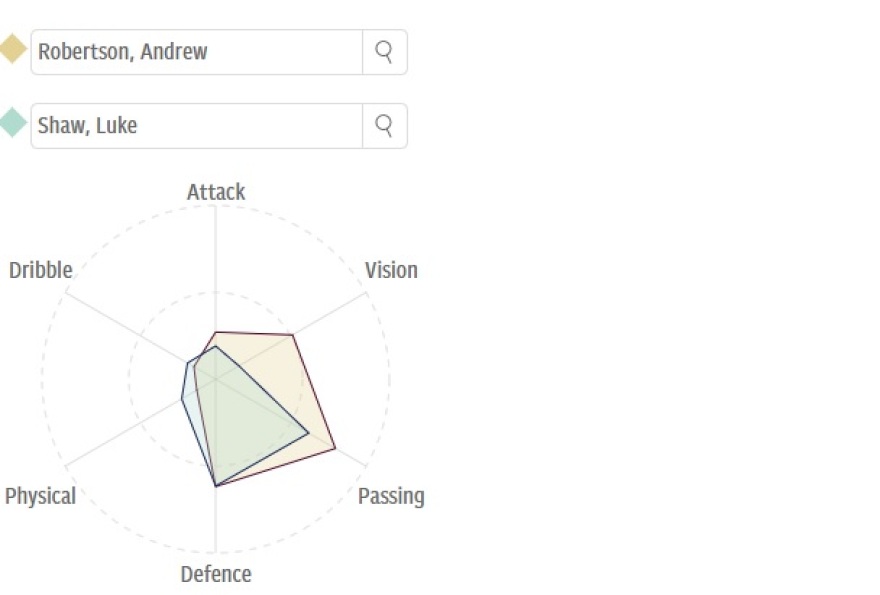Click the magnifier icon beside Robertson, Andrew
880x595 pixels.
(384, 52)
